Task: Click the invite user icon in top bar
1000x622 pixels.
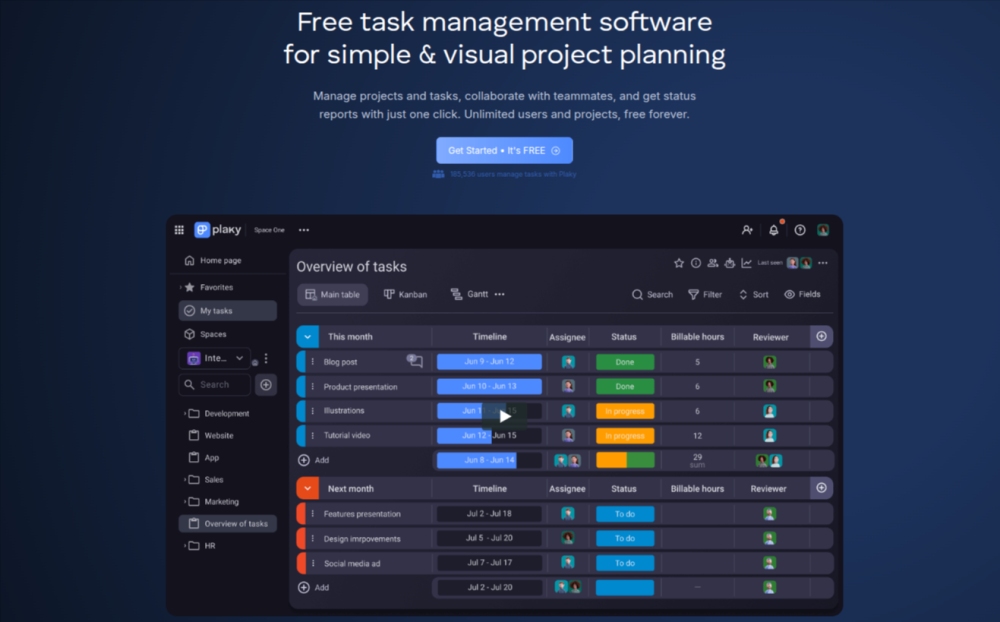Action: 747,230
